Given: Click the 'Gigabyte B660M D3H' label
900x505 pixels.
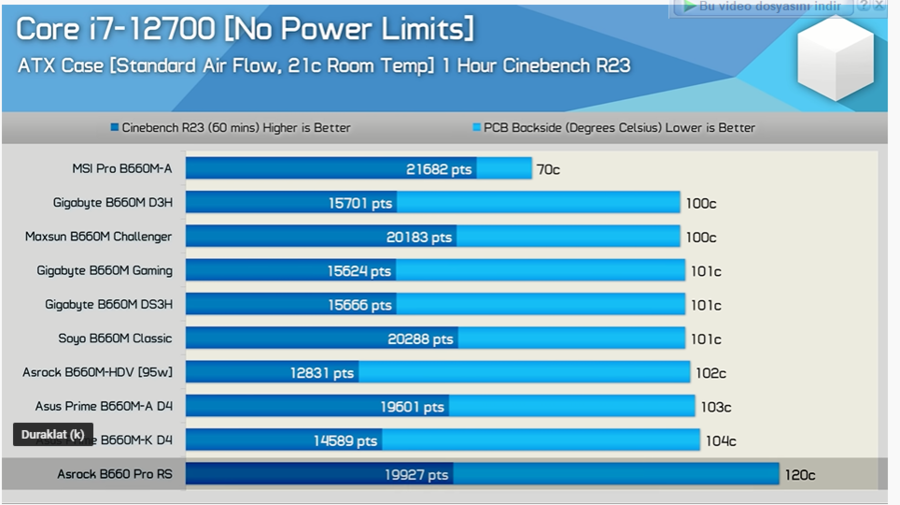Looking at the screenshot, I should pyautogui.click(x=112, y=203).
